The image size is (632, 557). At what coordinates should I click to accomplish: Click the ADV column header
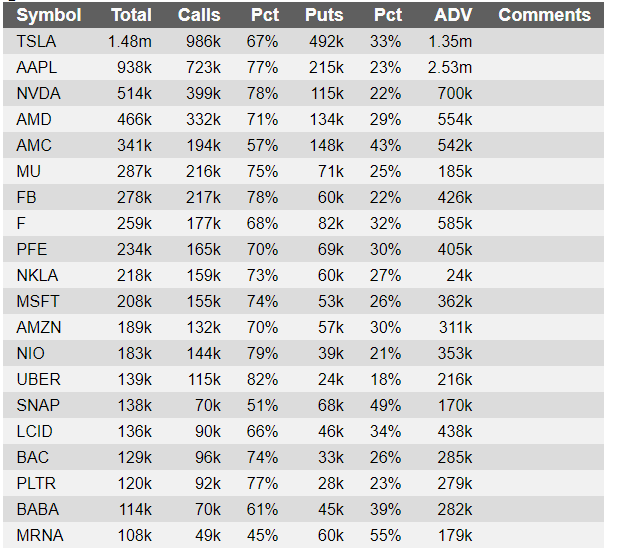pyautogui.click(x=453, y=15)
